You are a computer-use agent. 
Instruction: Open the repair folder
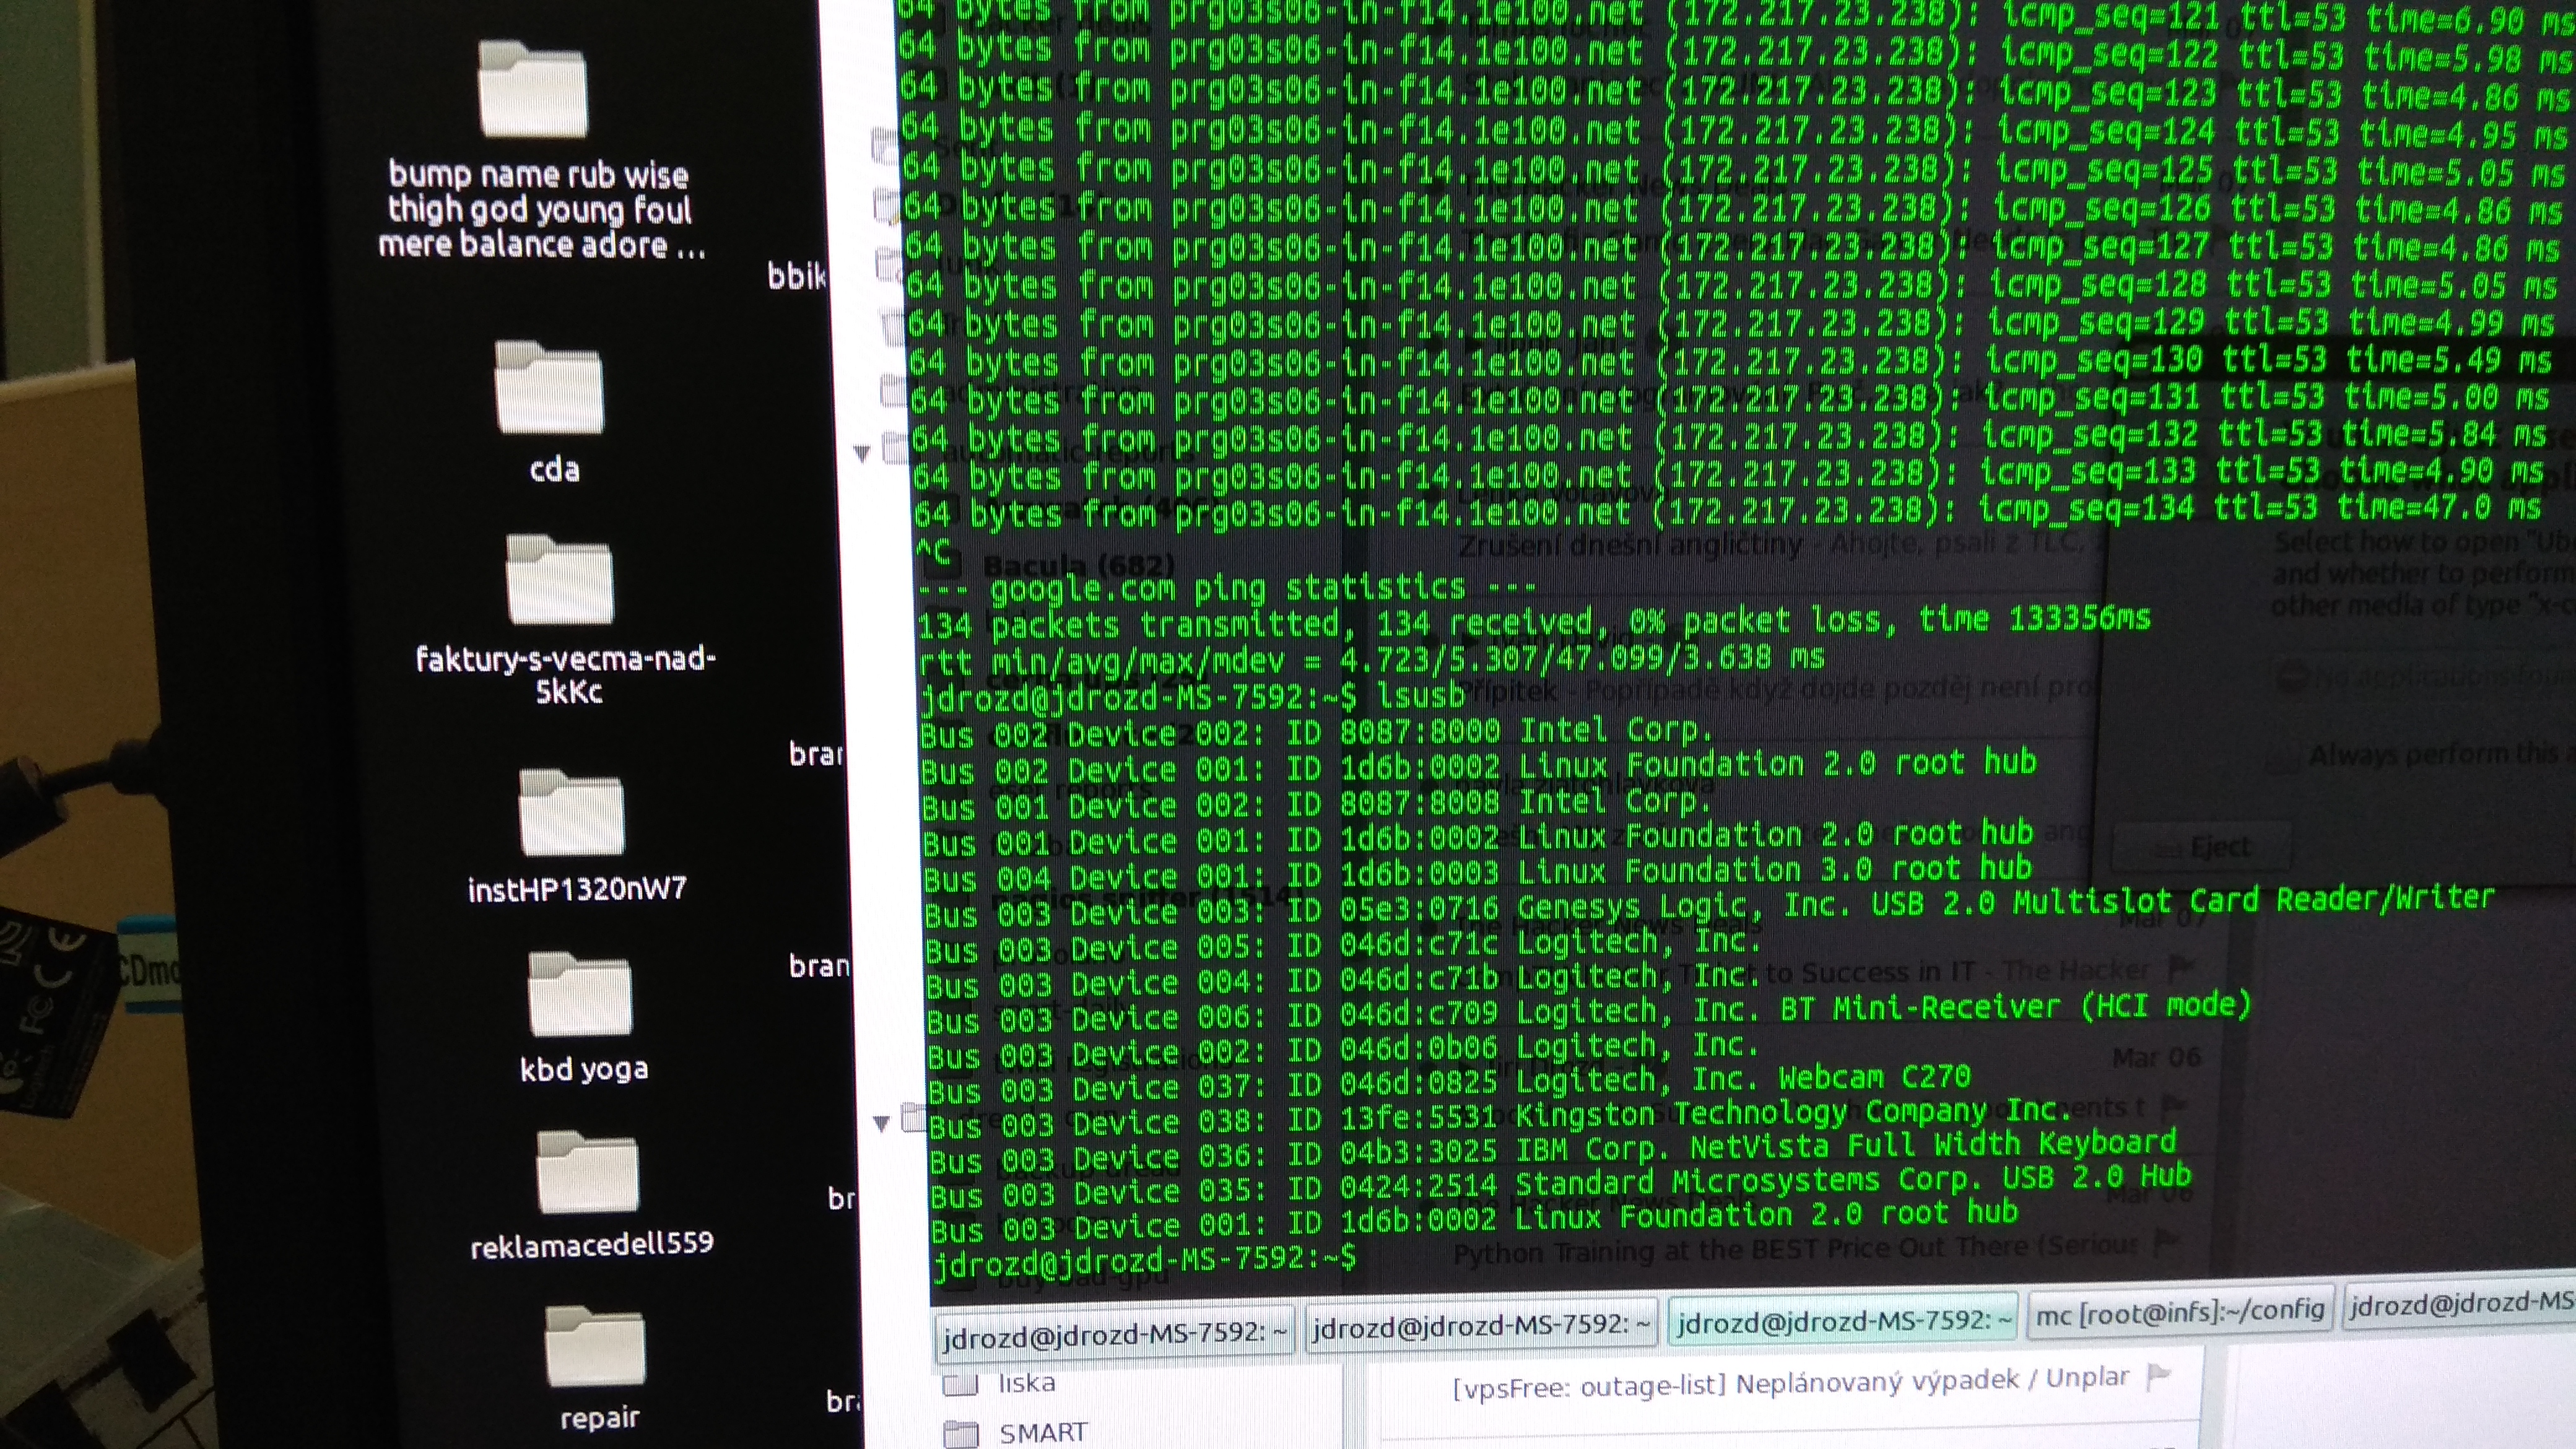click(x=596, y=1348)
